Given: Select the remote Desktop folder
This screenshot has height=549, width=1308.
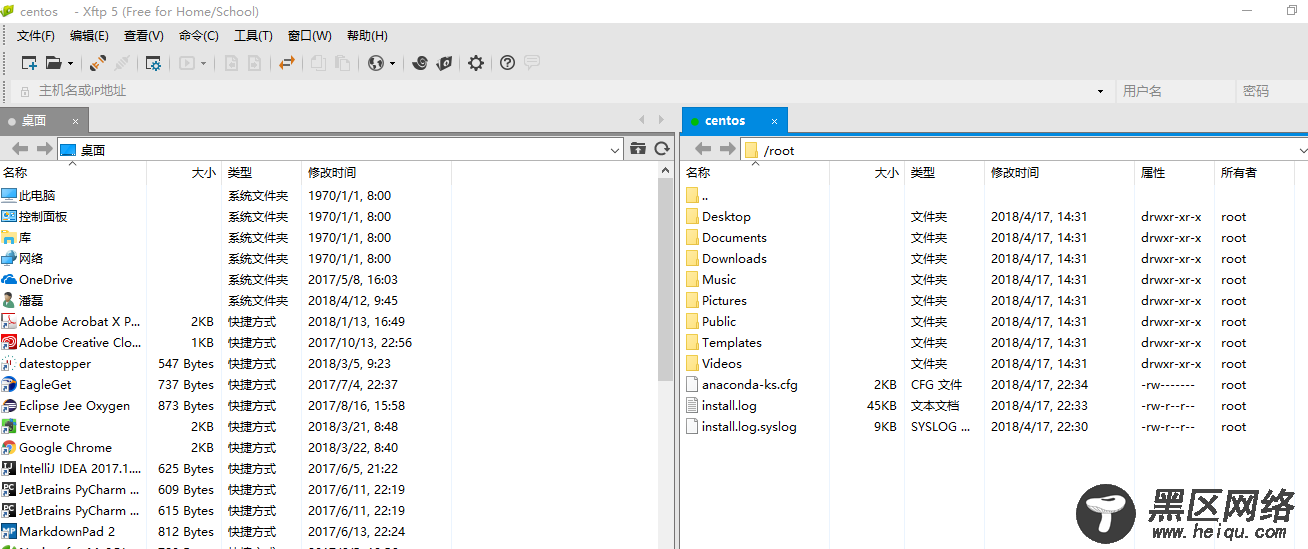Looking at the screenshot, I should tap(718, 217).
